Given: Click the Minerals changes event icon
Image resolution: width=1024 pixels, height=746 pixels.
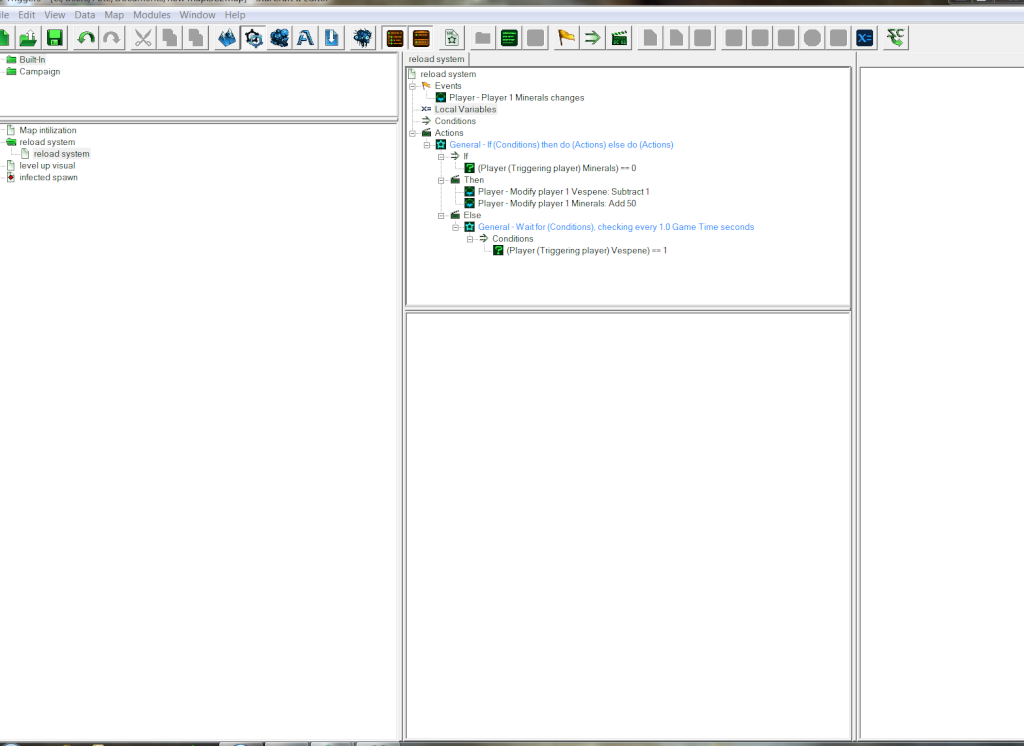Looking at the screenshot, I should click(x=441, y=97).
